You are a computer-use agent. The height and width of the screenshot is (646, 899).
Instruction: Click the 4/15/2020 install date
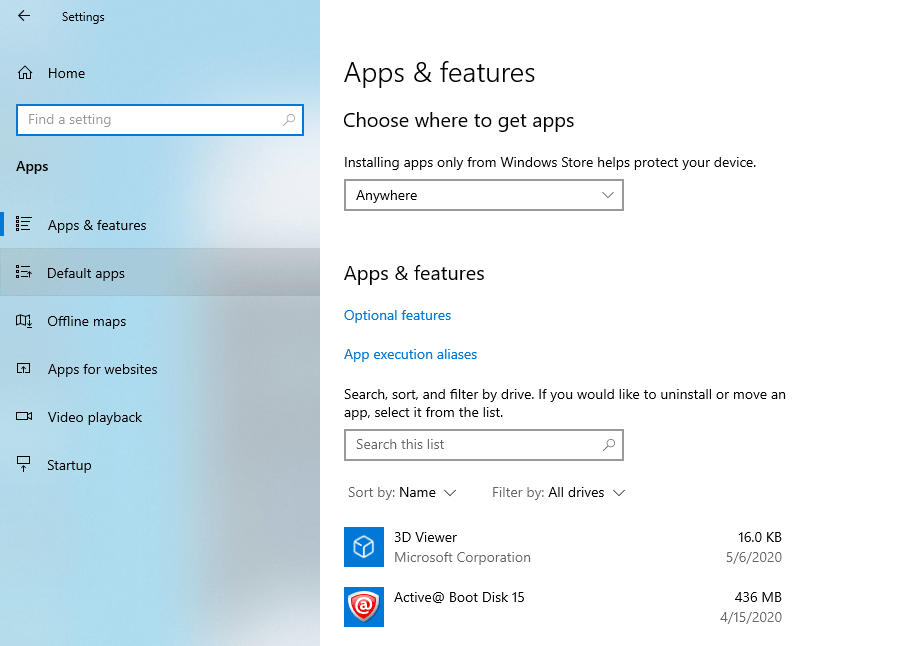click(751, 617)
